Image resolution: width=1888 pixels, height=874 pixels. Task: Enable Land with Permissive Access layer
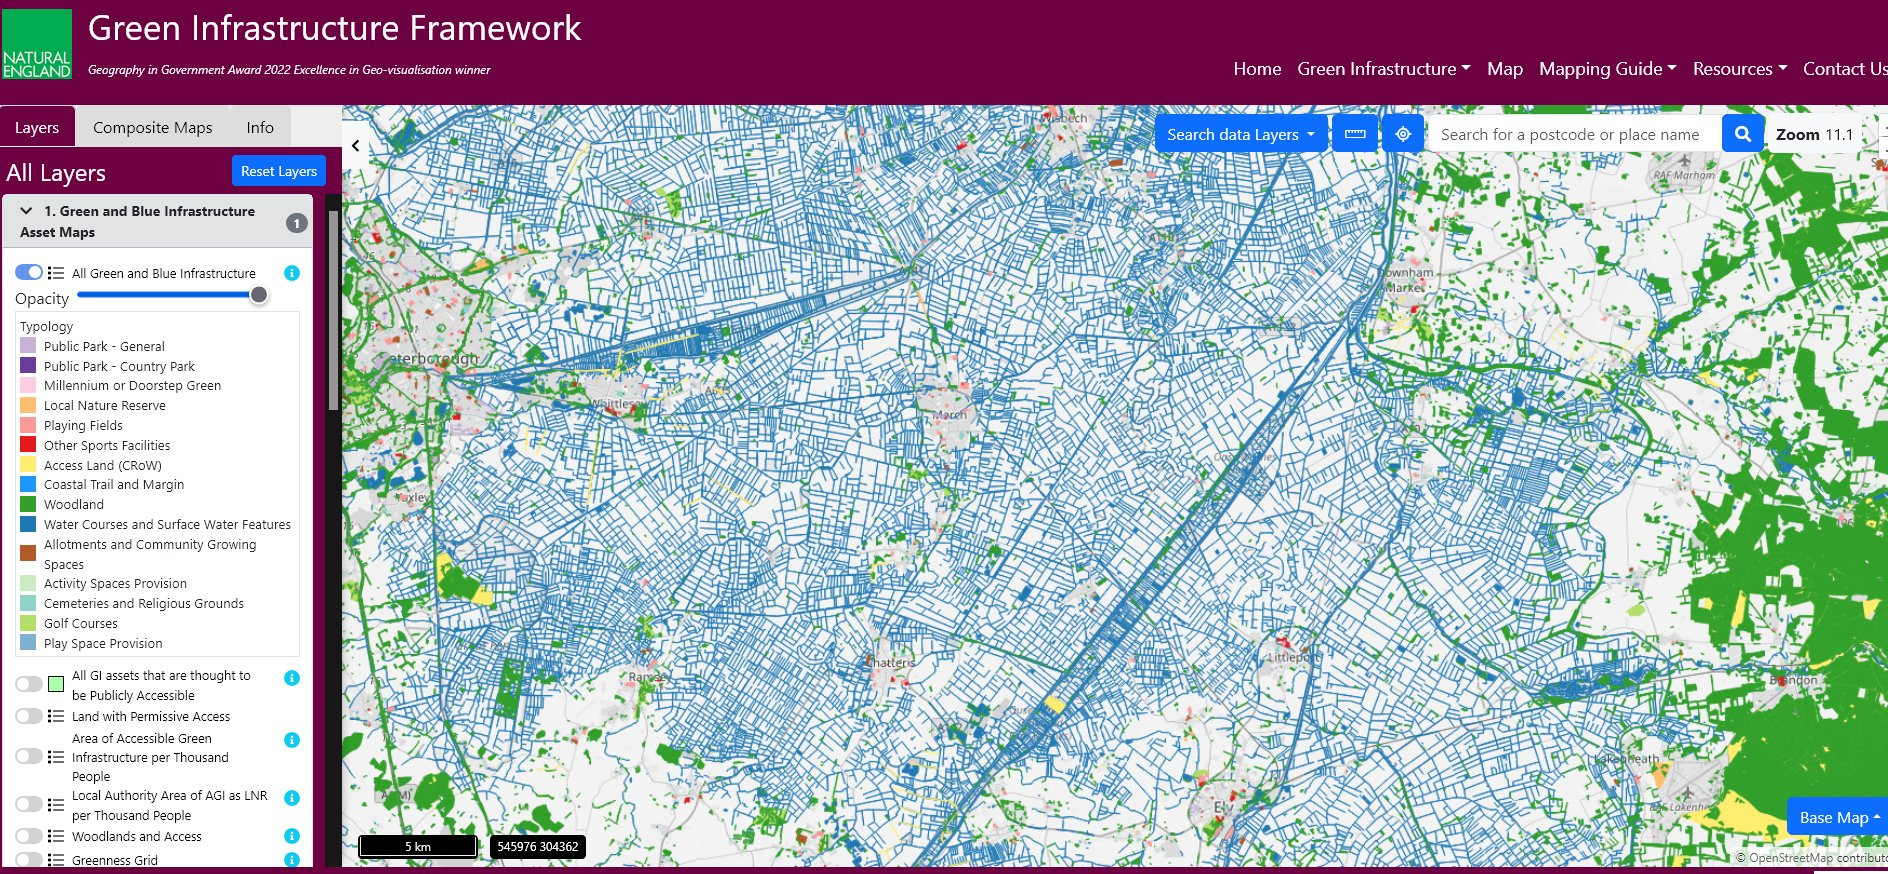(x=29, y=716)
